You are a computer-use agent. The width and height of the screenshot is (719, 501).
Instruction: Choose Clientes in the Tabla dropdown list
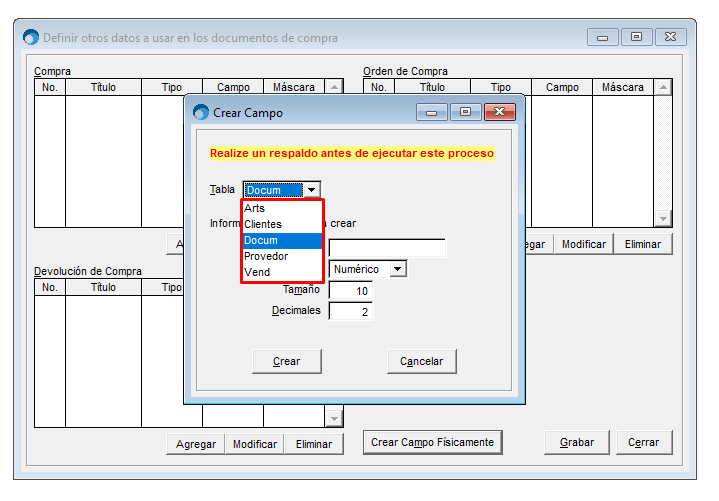click(x=282, y=224)
